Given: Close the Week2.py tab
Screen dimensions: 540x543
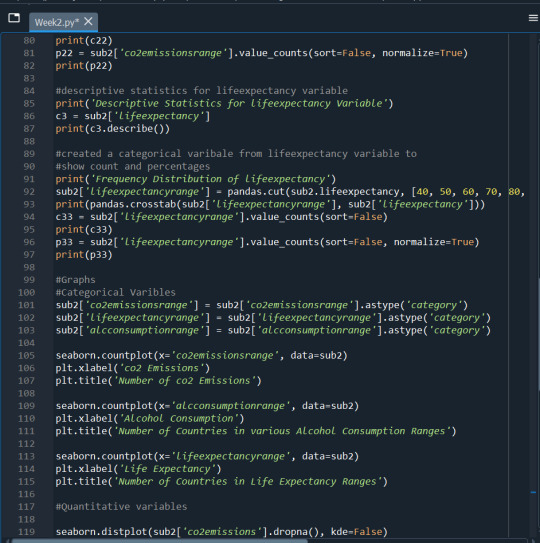Looking at the screenshot, I should click(88, 21).
